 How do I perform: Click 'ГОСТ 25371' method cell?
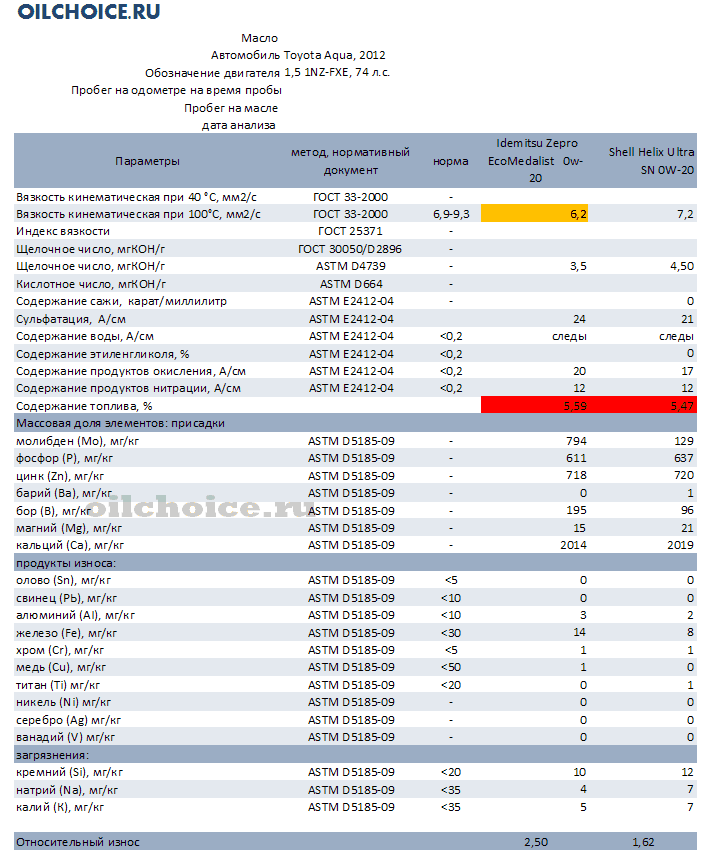click(x=350, y=231)
